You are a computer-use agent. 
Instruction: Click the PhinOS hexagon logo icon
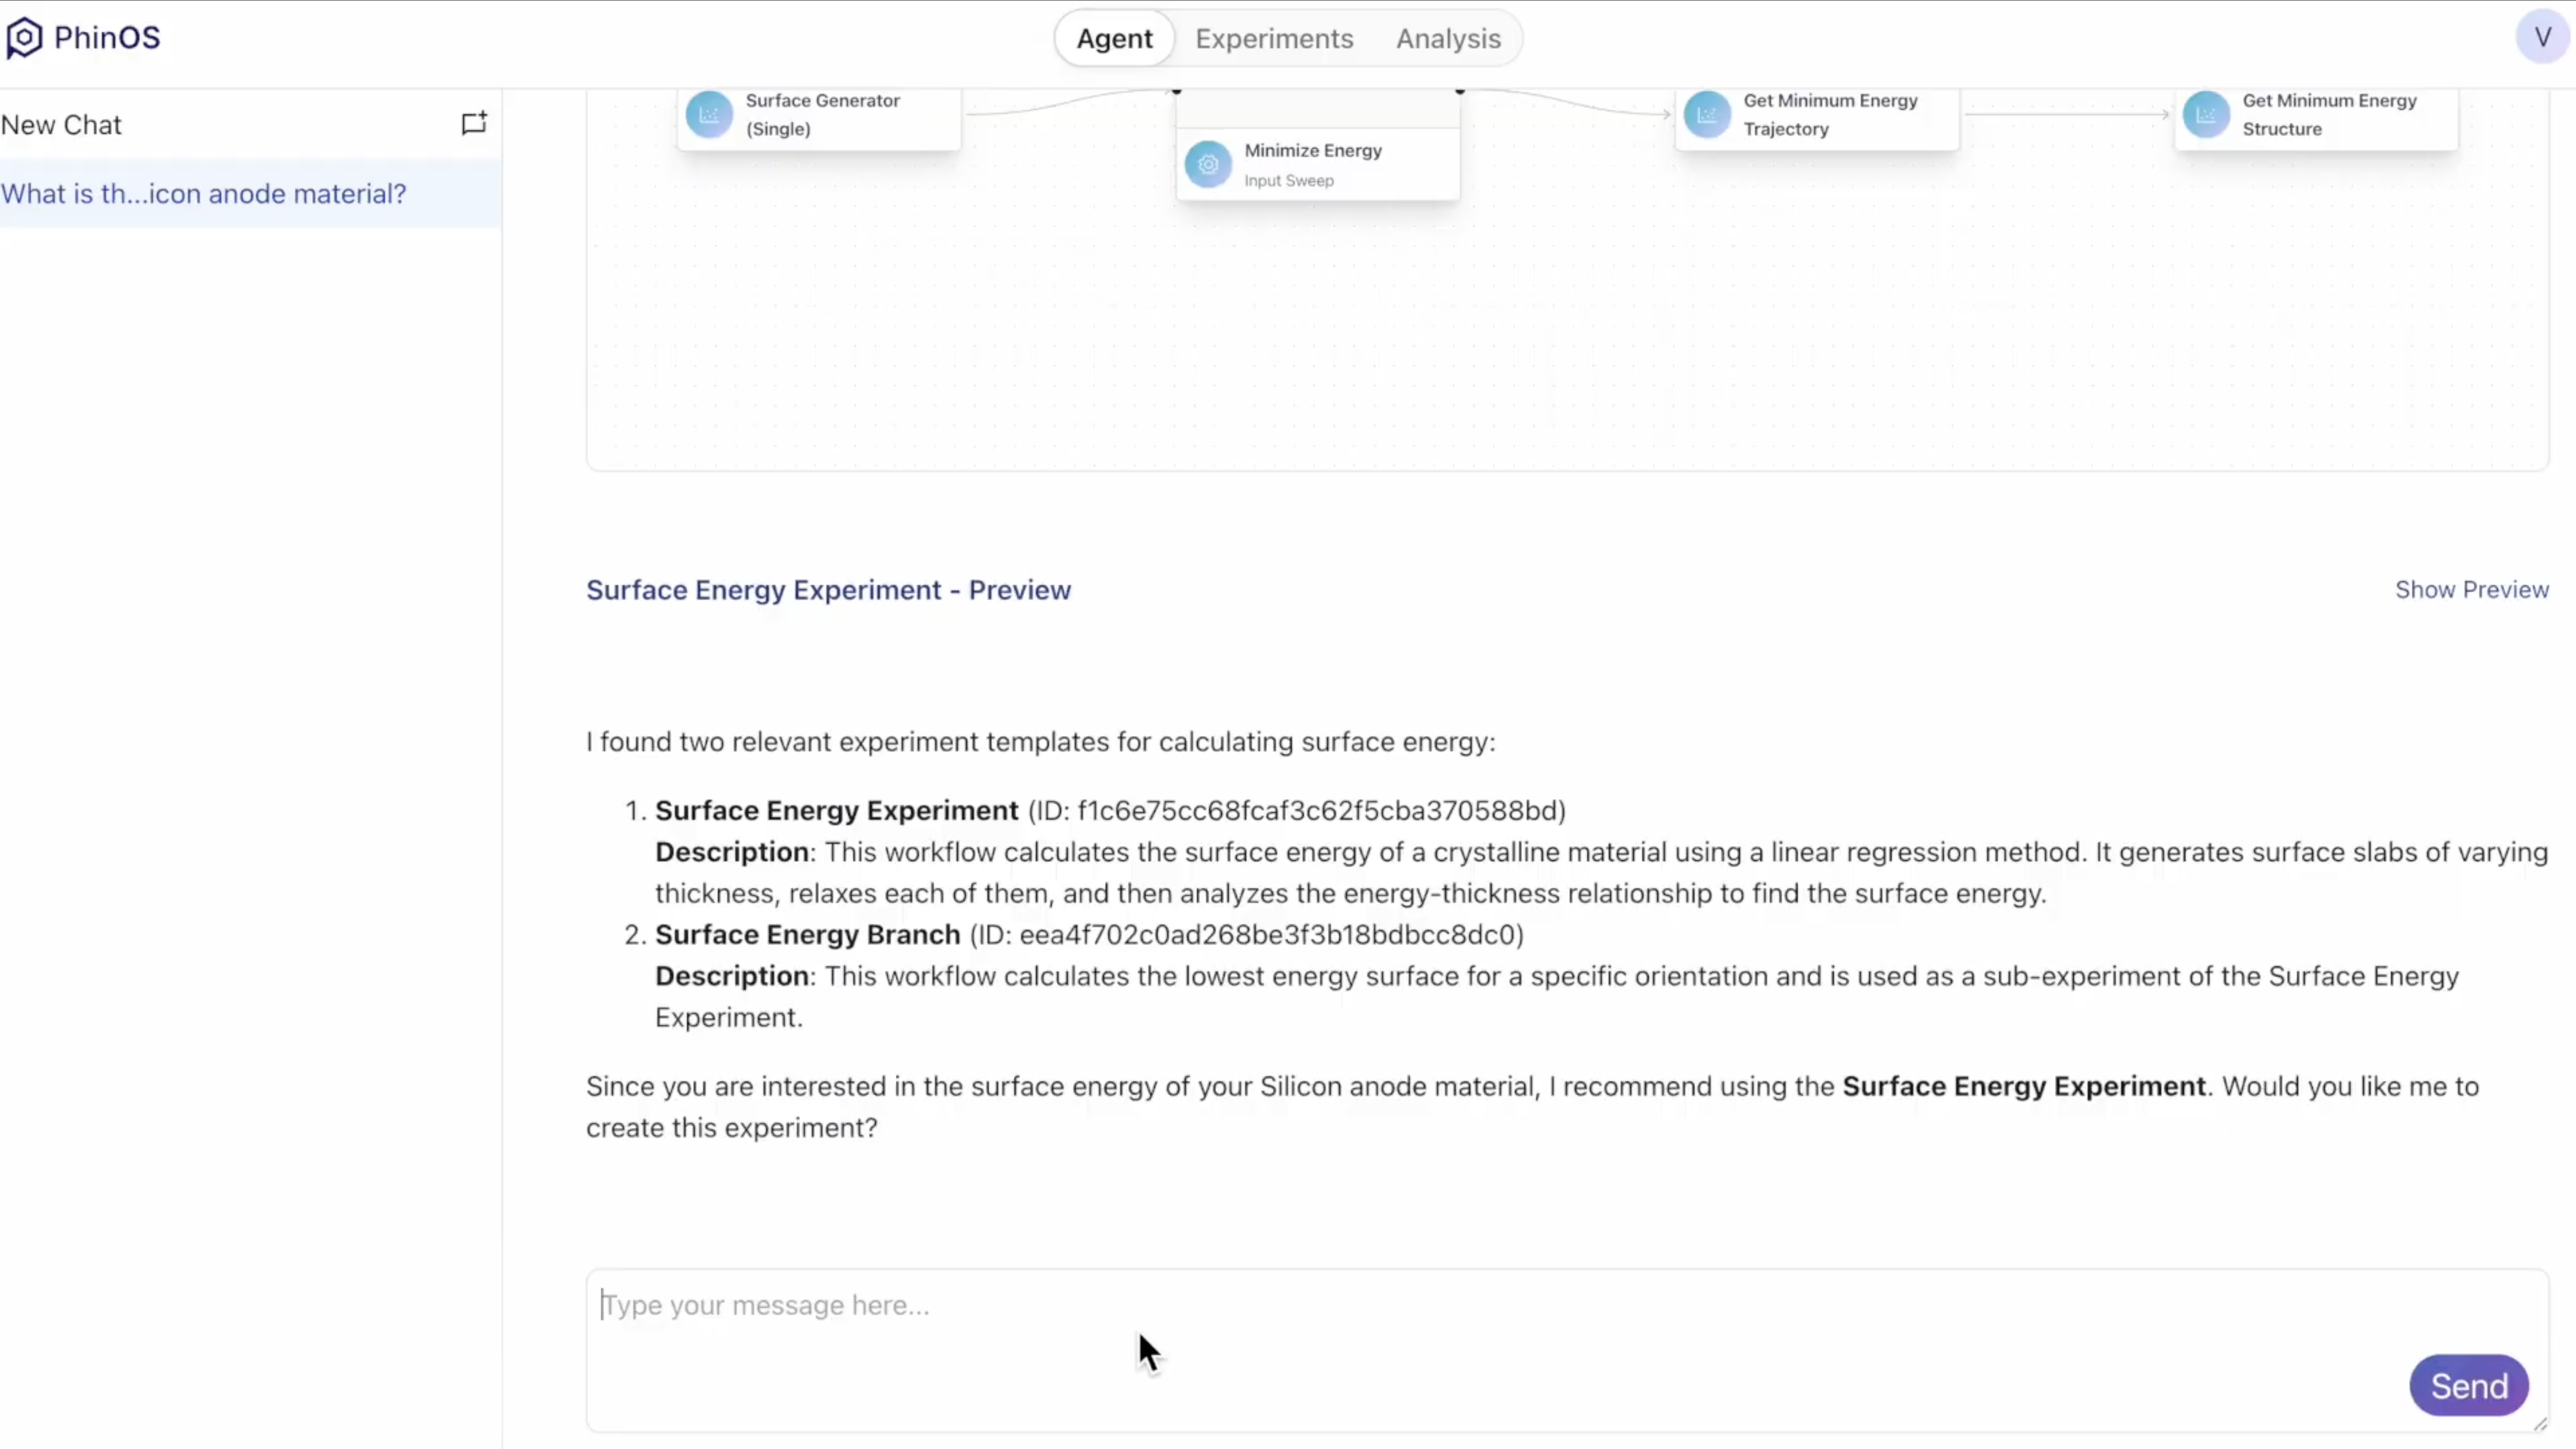pyautogui.click(x=24, y=38)
